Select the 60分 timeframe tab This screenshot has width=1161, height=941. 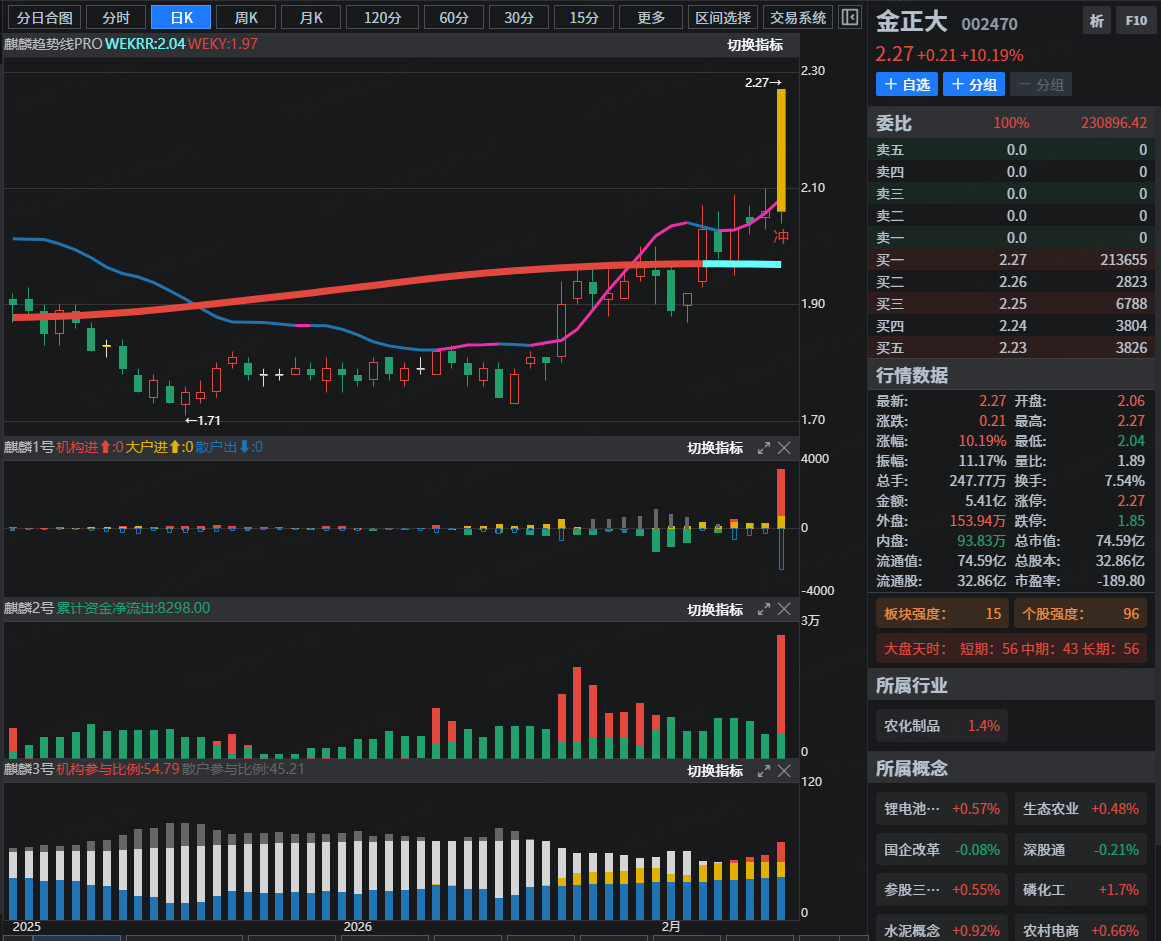point(453,18)
